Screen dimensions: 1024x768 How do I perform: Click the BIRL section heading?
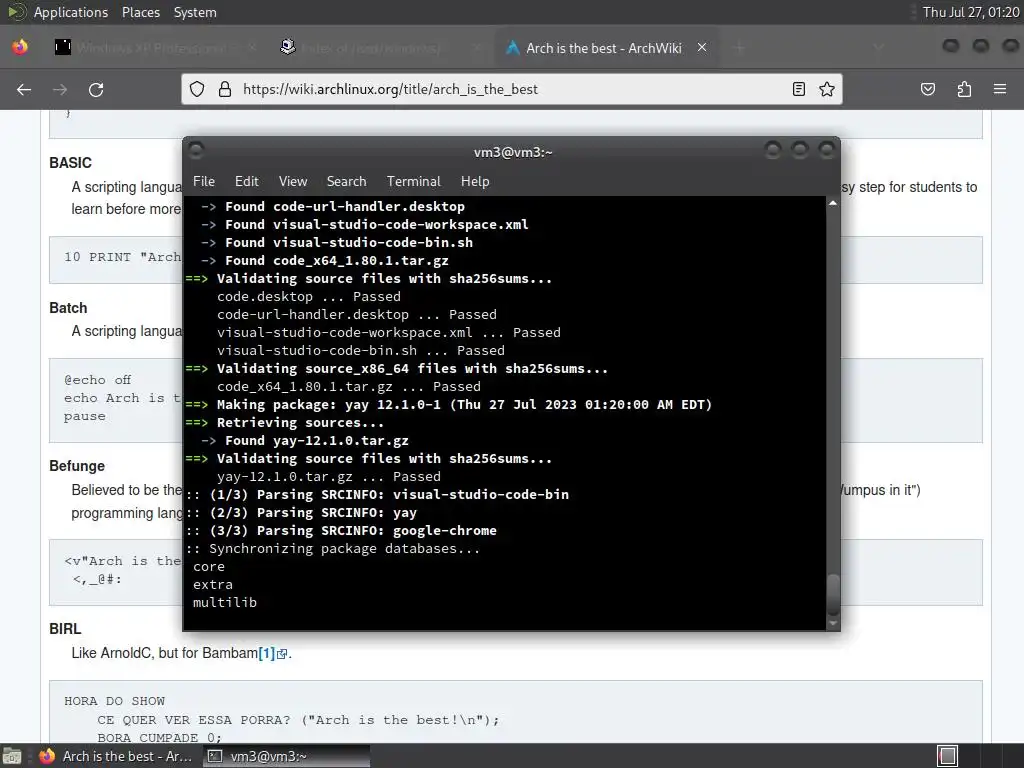(x=65, y=629)
